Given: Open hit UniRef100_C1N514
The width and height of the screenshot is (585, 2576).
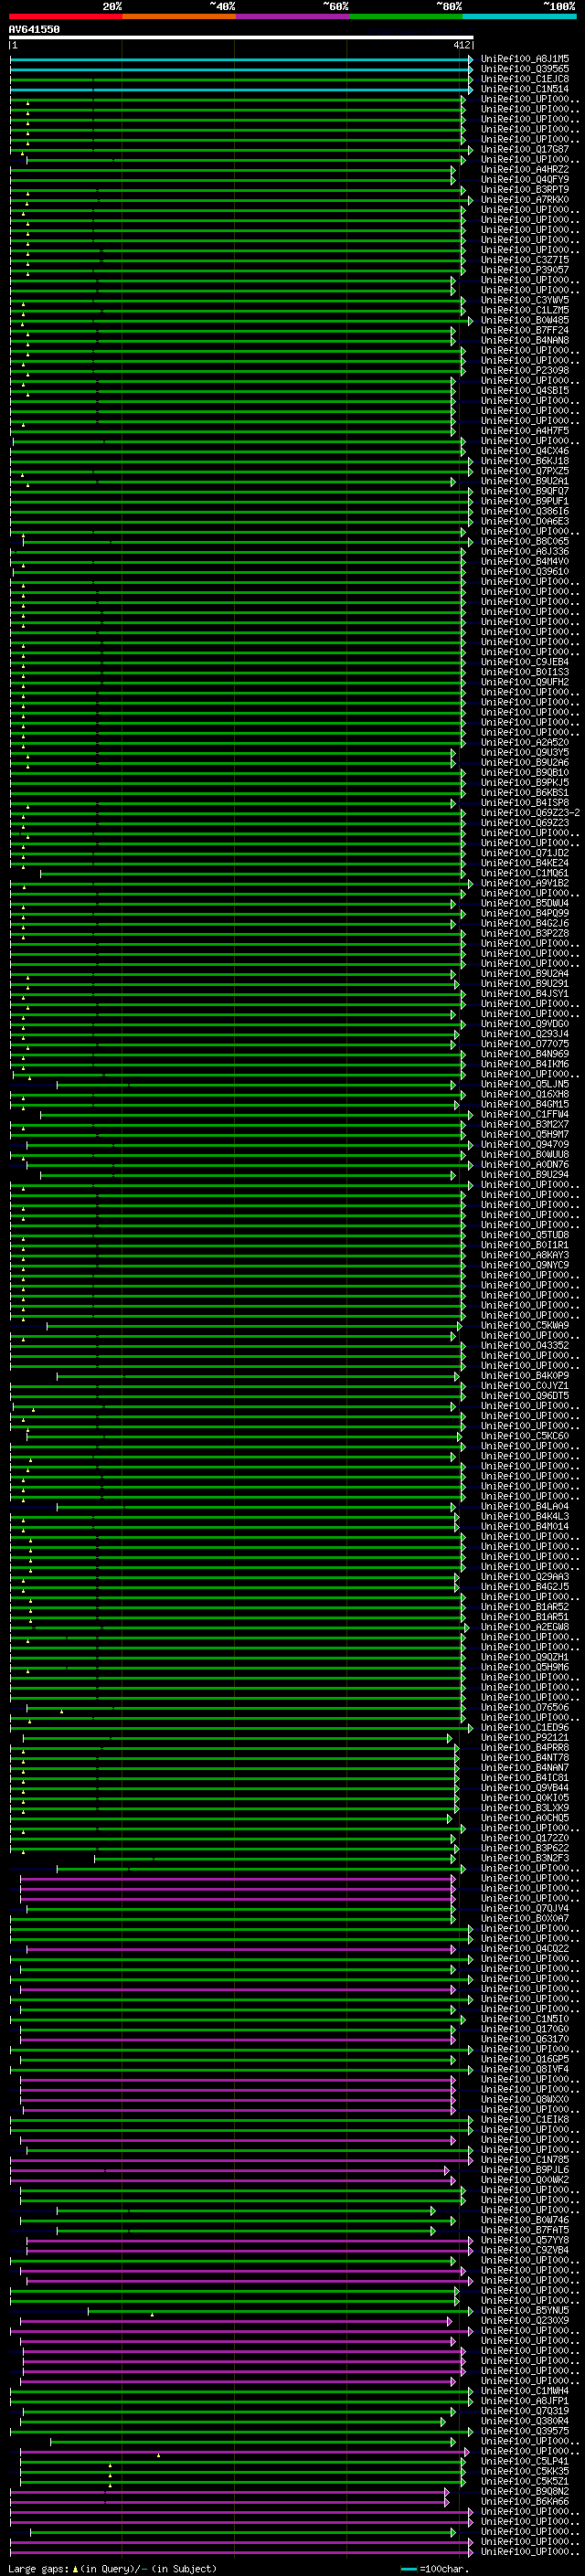Looking at the screenshot, I should click(525, 89).
